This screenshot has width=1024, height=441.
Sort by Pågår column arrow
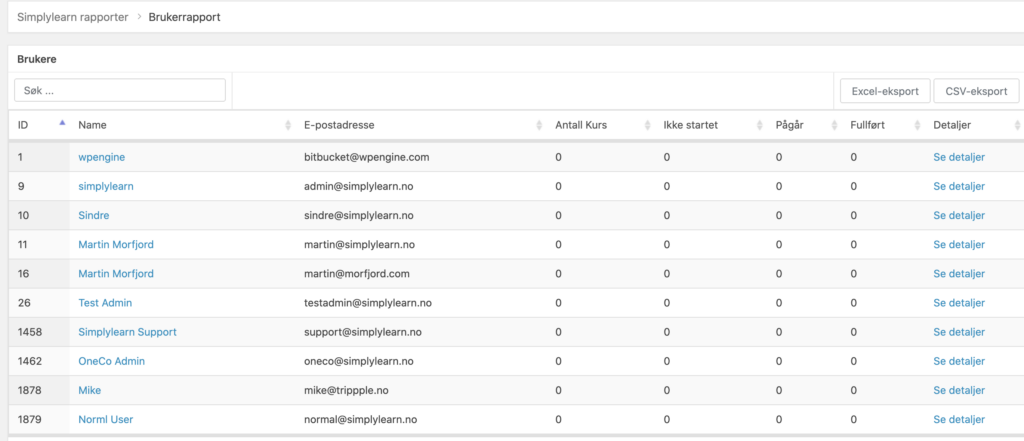point(835,125)
